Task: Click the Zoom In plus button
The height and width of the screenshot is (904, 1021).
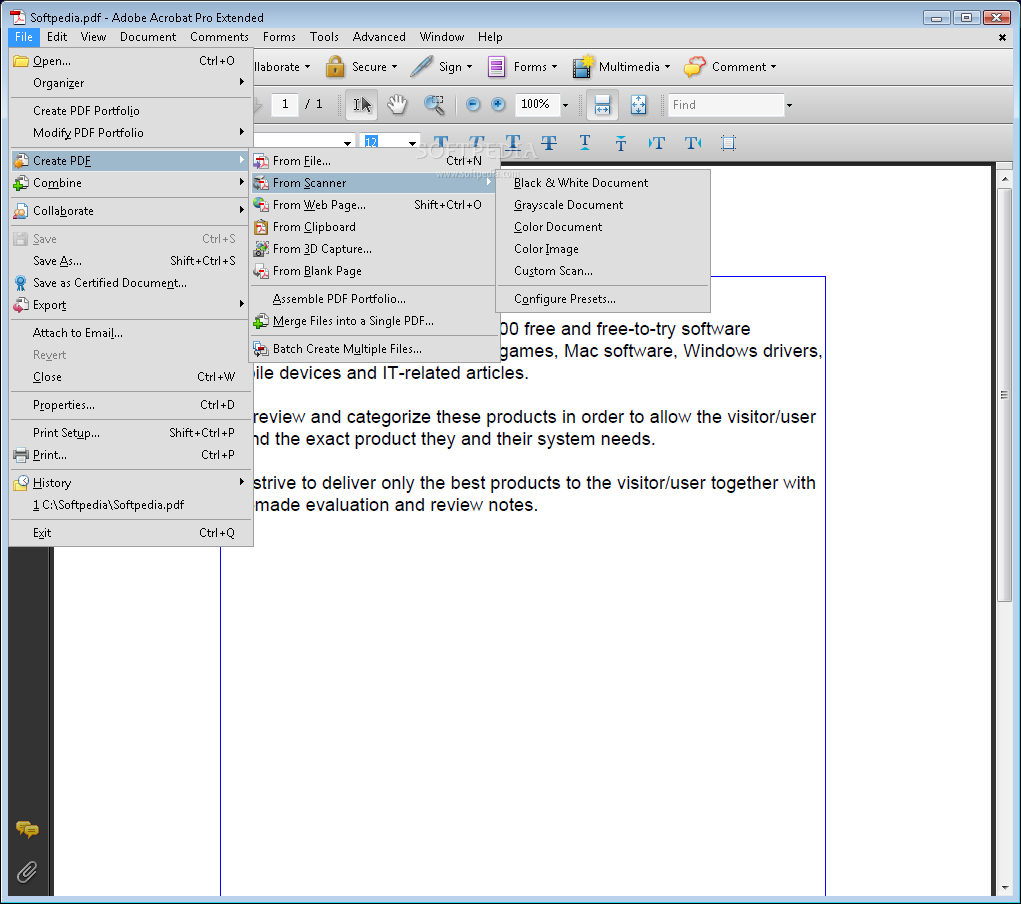Action: (498, 104)
